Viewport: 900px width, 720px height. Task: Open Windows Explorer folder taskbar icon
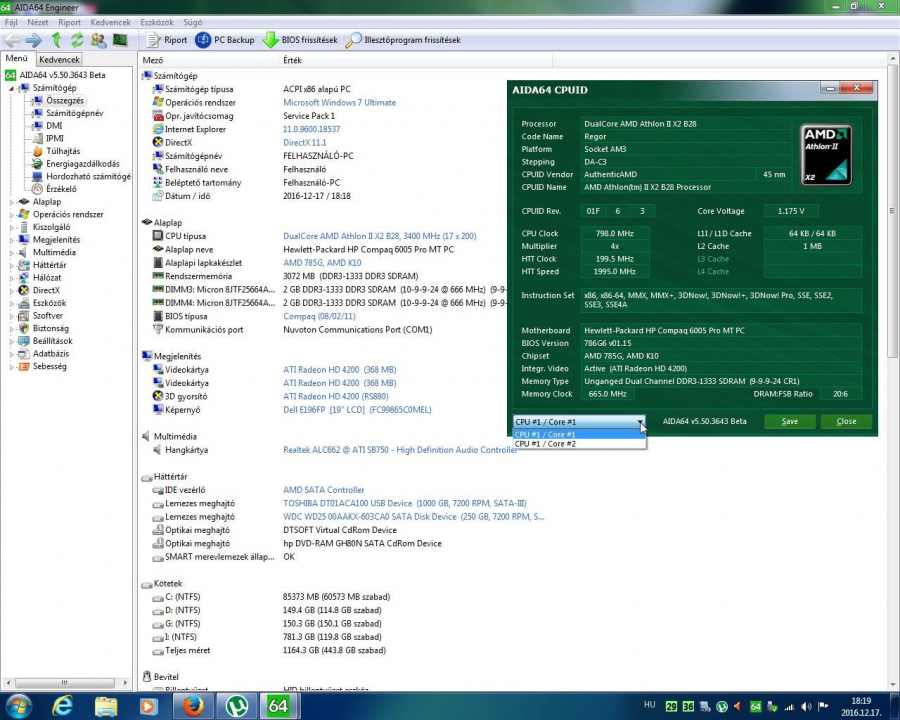[106, 706]
